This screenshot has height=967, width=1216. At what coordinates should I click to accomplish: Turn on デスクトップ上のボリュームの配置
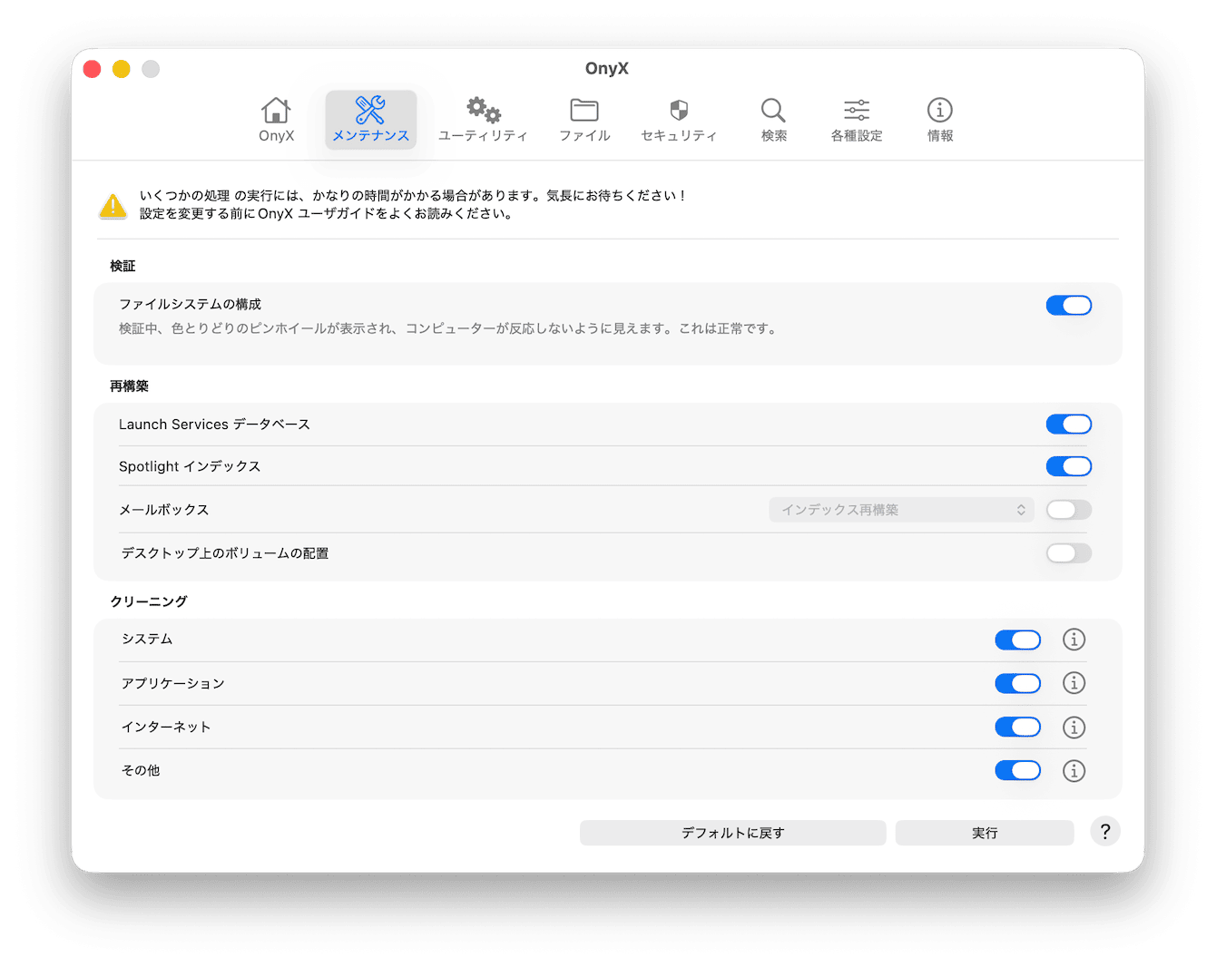[1068, 553]
